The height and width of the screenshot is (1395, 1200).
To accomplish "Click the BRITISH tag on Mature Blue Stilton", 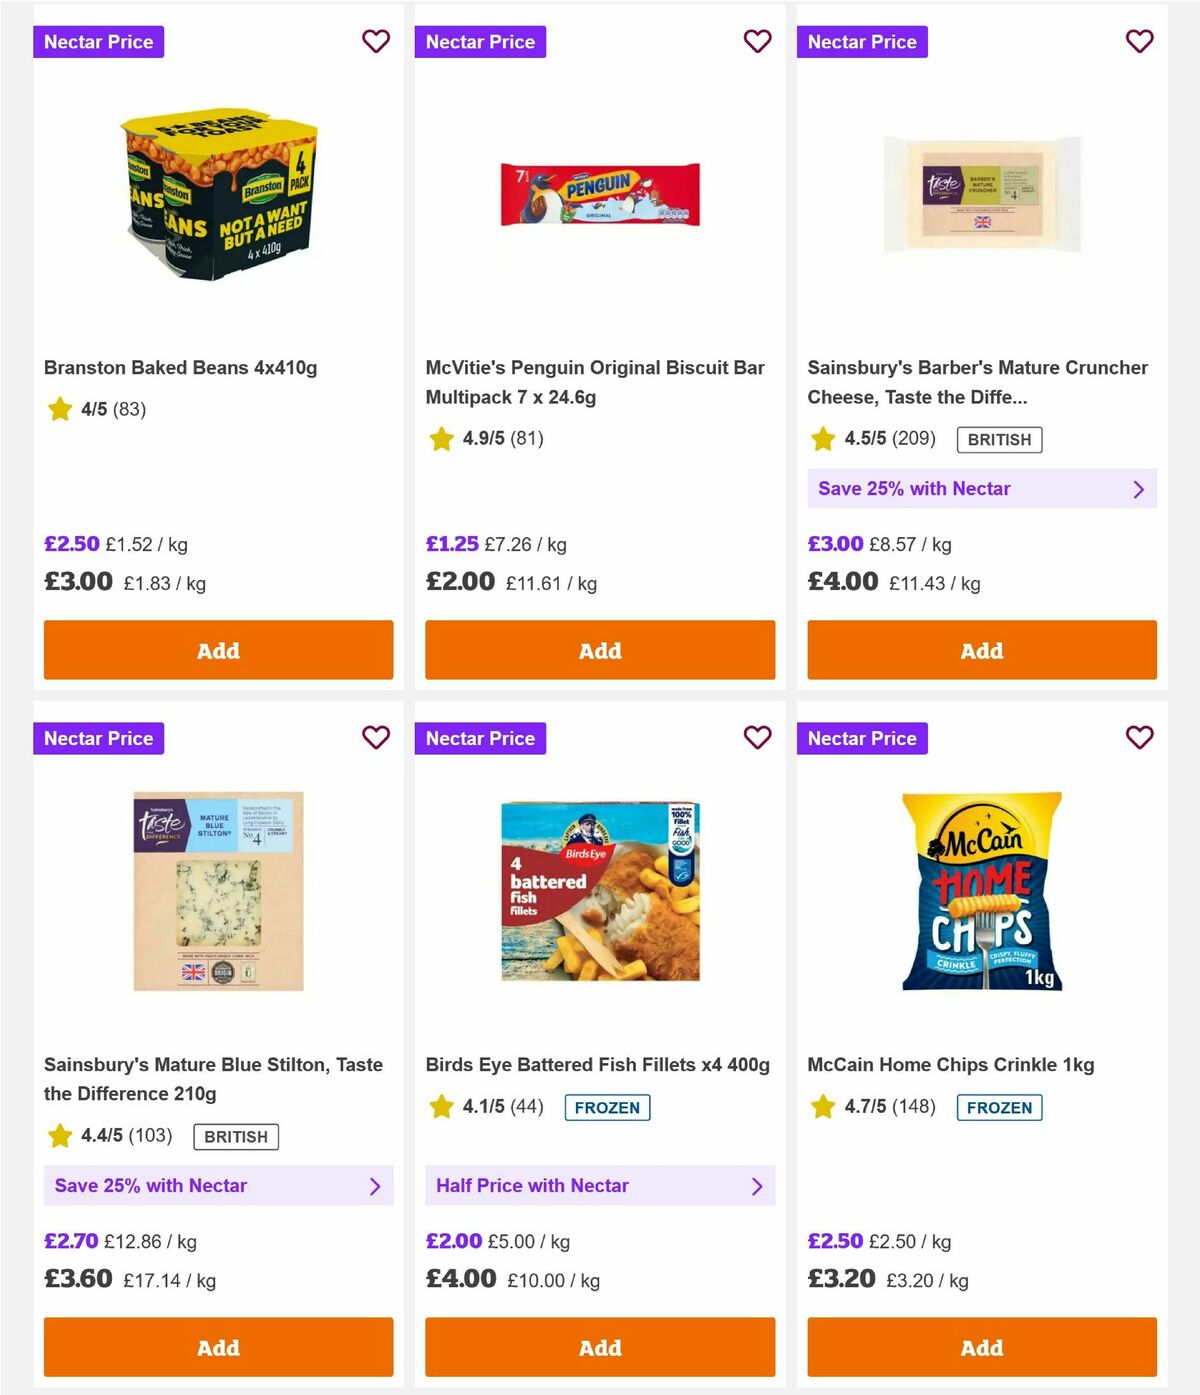I will coord(235,1137).
